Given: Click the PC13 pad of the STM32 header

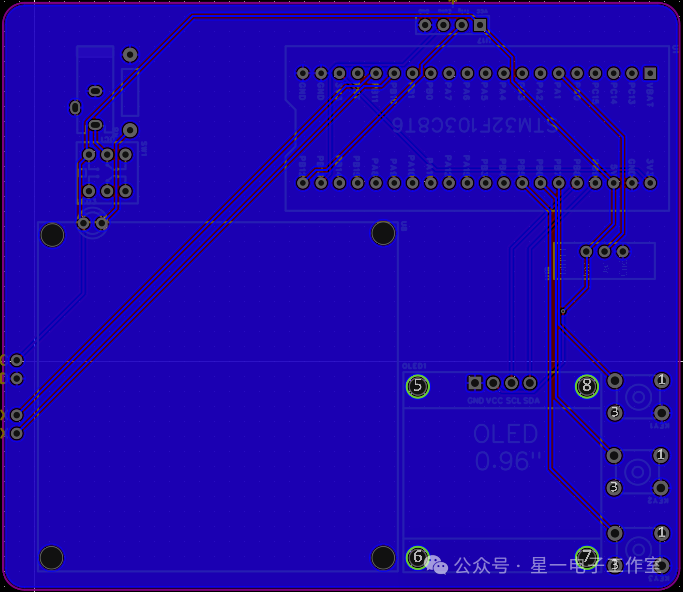Looking at the screenshot, I should (x=632, y=73).
